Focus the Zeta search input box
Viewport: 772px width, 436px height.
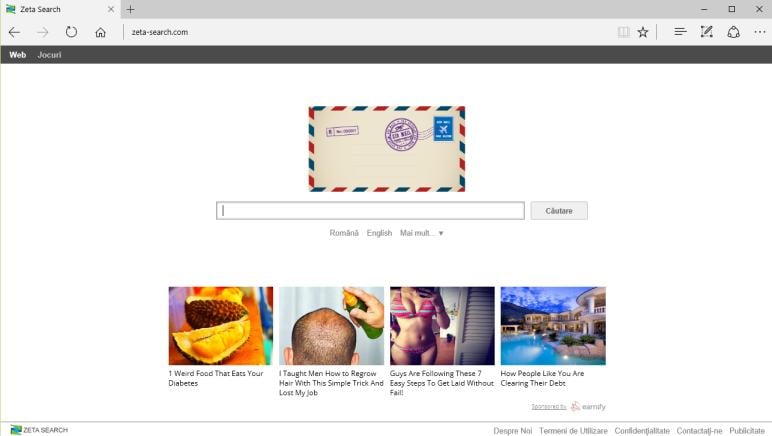tap(370, 211)
